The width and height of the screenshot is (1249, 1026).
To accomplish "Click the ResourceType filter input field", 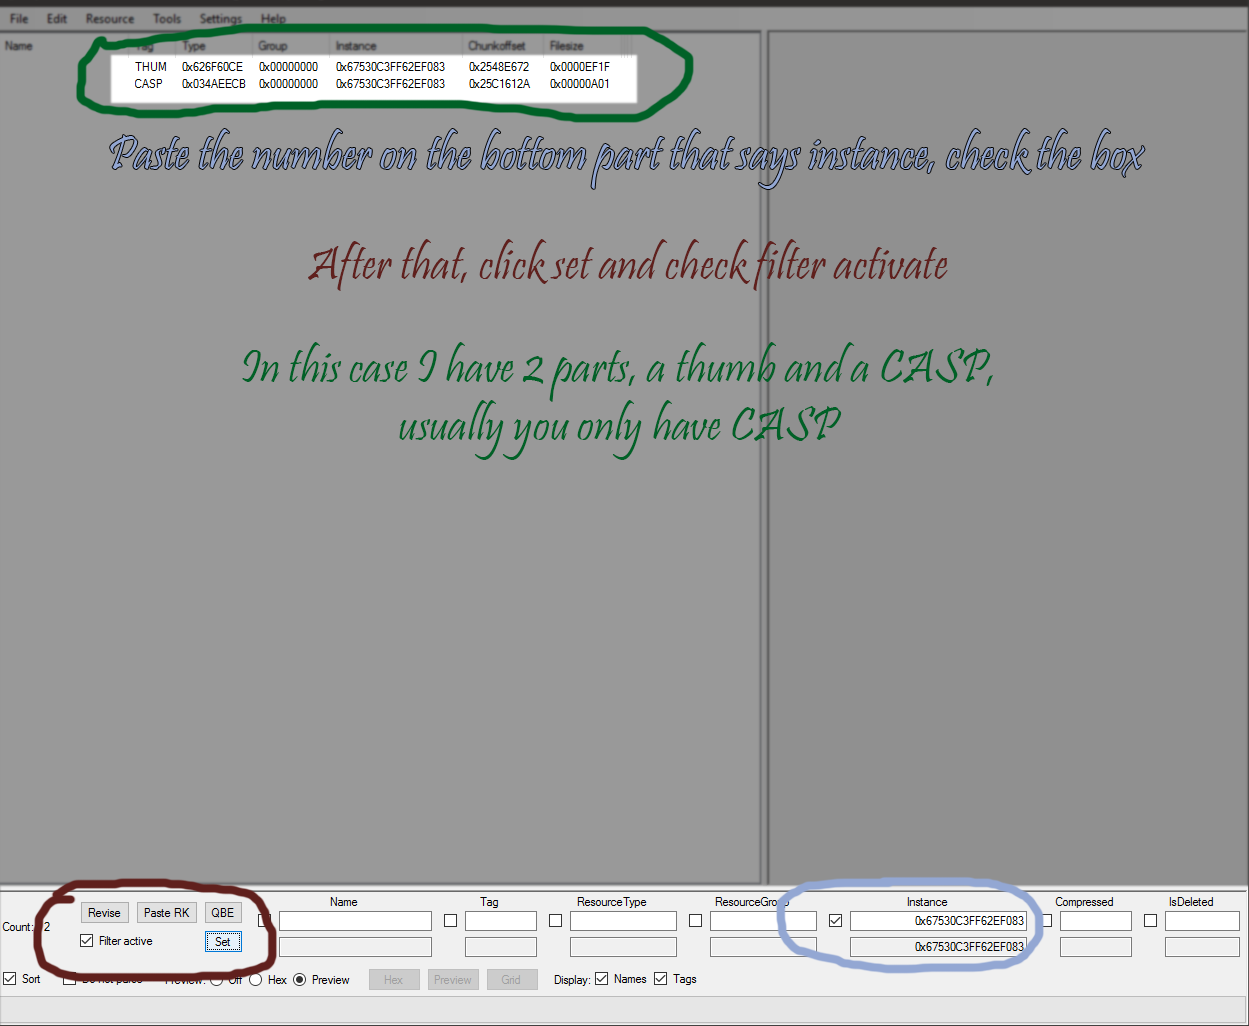I will coord(623,921).
